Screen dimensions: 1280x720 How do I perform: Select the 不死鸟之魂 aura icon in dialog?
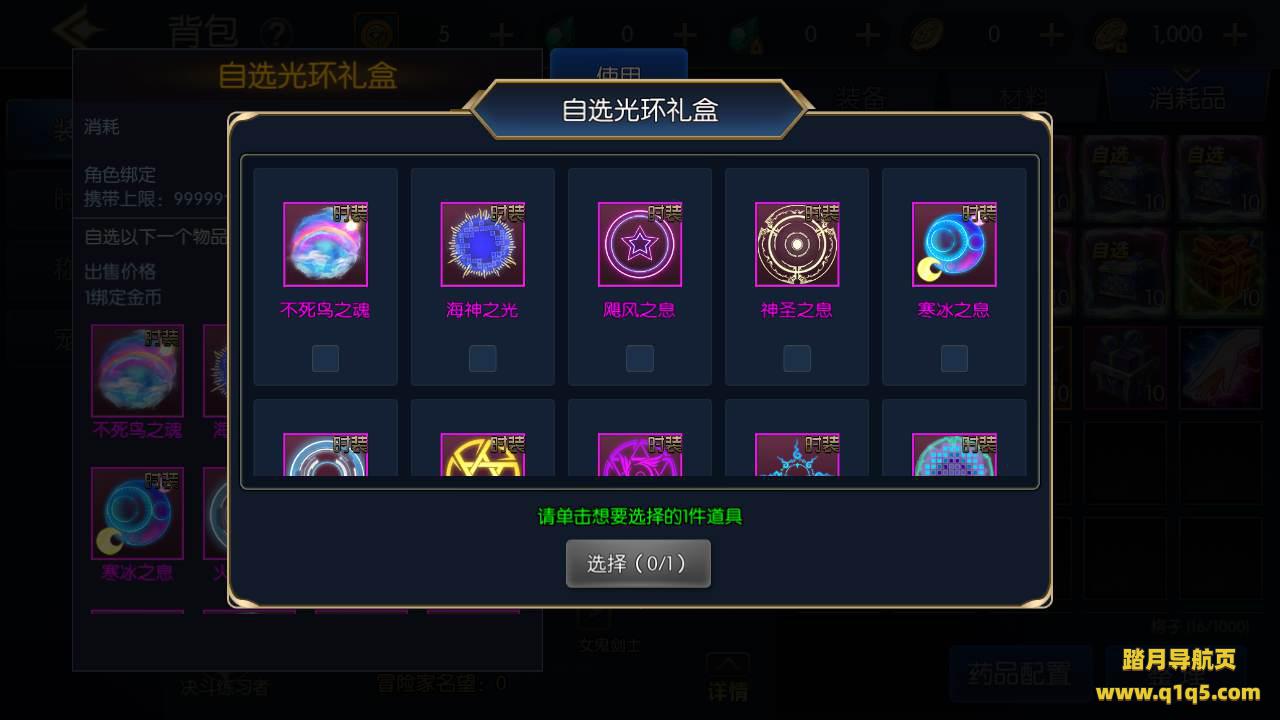tap(325, 244)
